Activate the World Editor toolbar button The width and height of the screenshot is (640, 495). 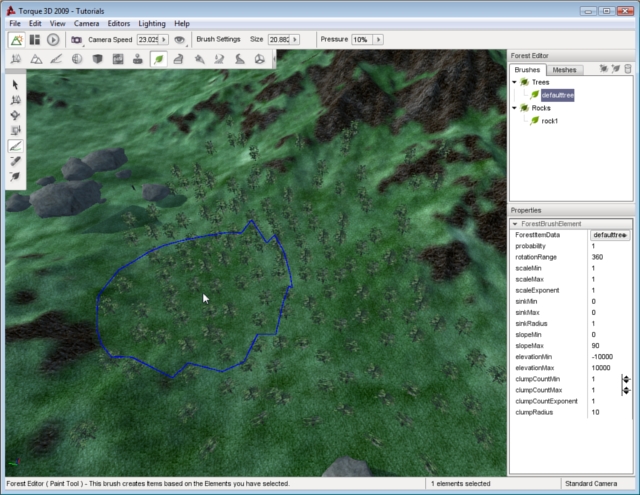click(17, 39)
